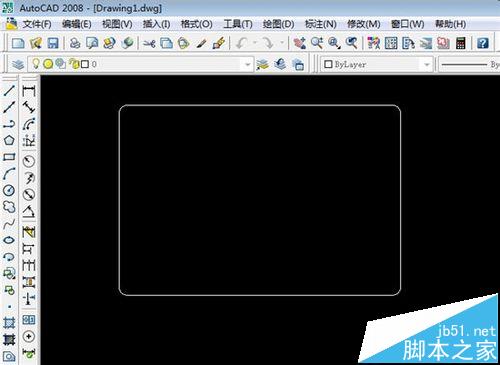The height and width of the screenshot is (365, 500).
Task: Click layer 0 color swatch square
Action: click(85, 64)
